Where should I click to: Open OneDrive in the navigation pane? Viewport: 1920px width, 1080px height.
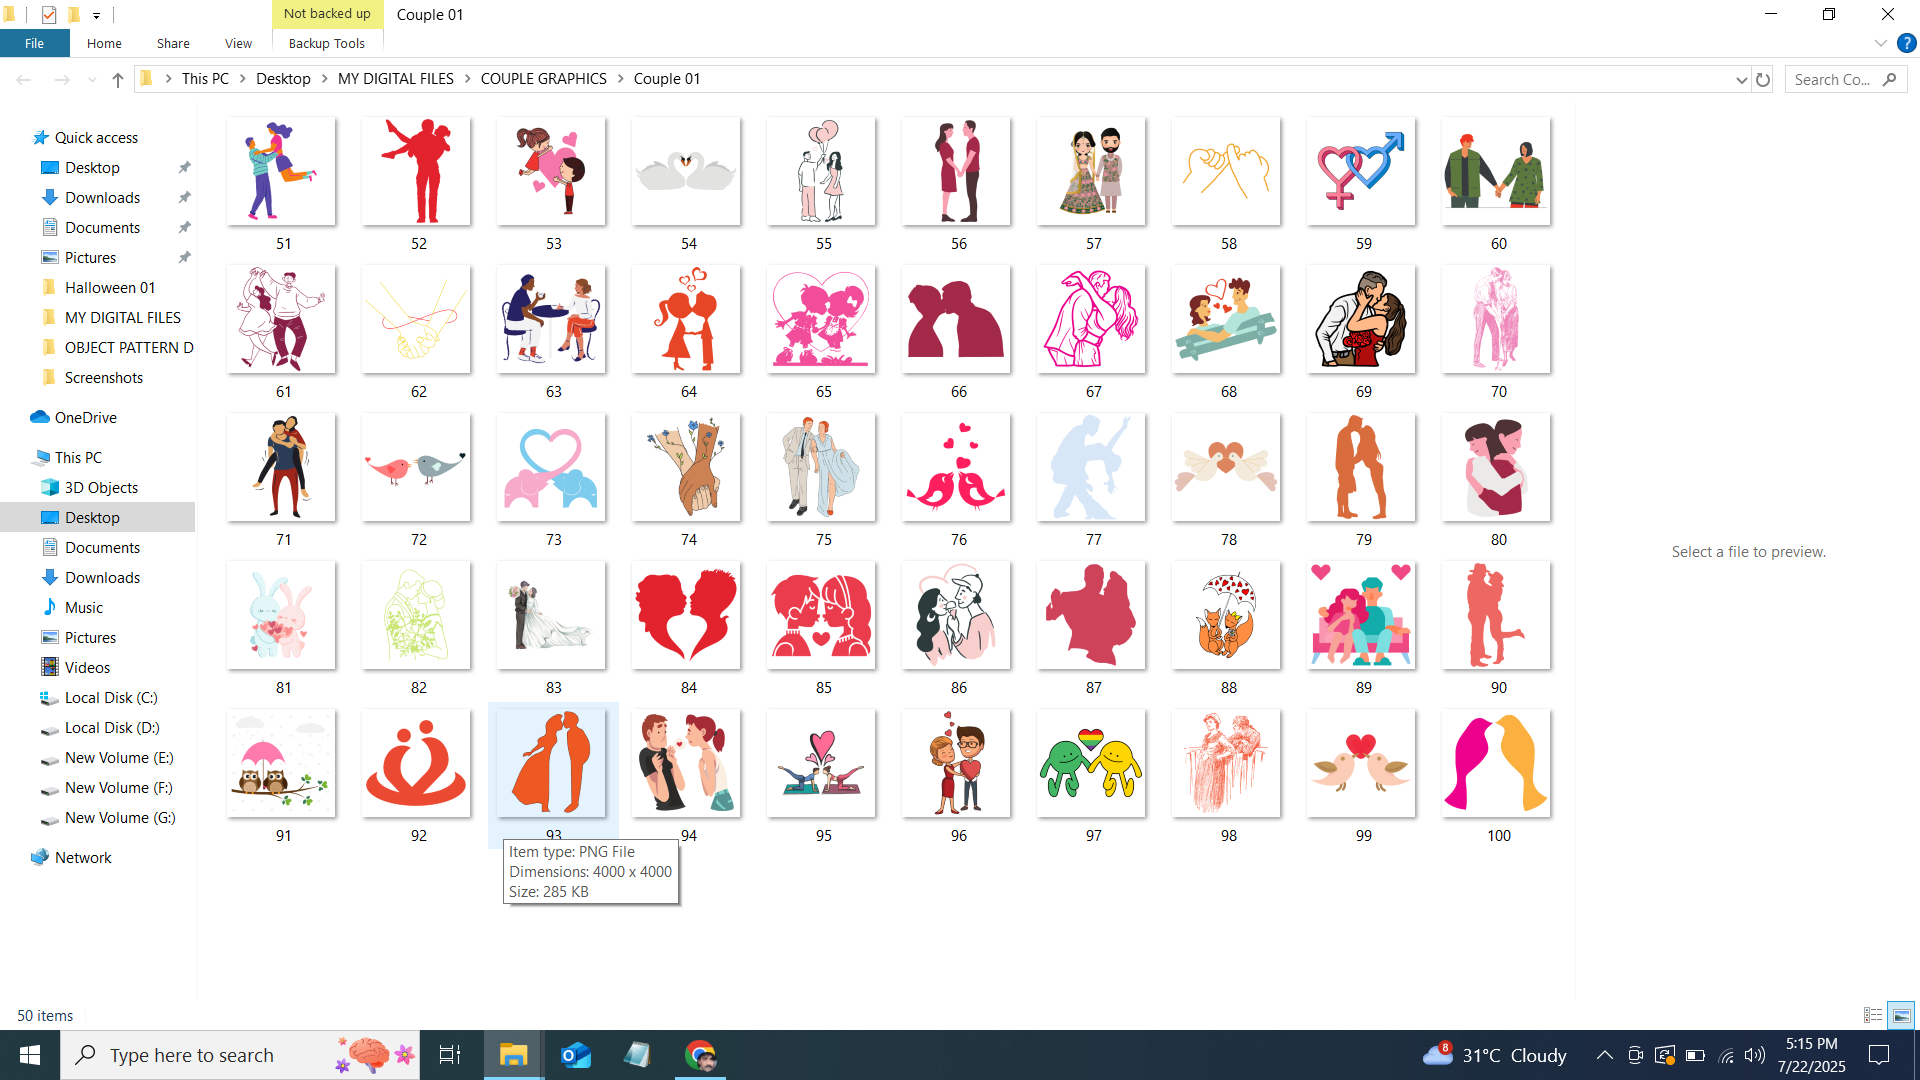pos(85,418)
